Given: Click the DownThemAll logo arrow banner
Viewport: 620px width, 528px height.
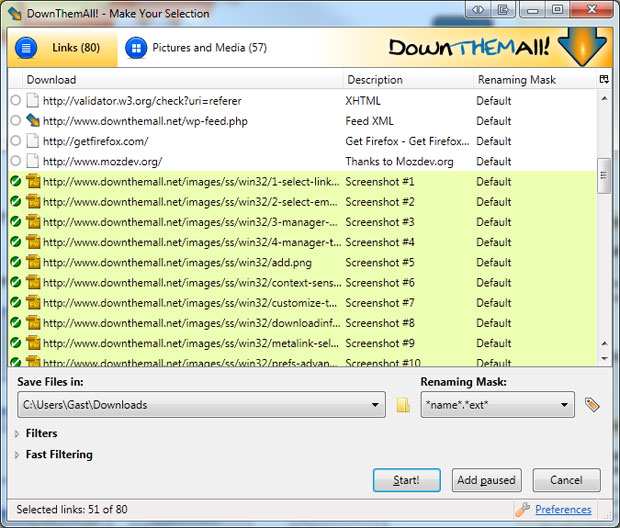Looking at the screenshot, I should point(582,48).
